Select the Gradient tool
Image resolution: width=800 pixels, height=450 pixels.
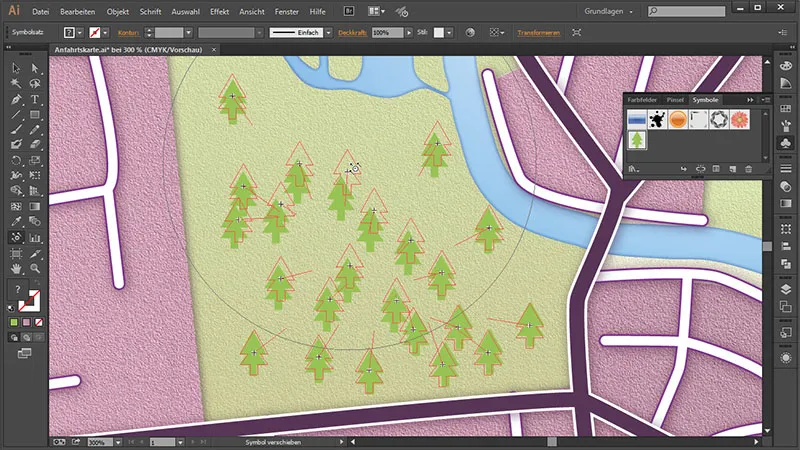[x=35, y=207]
